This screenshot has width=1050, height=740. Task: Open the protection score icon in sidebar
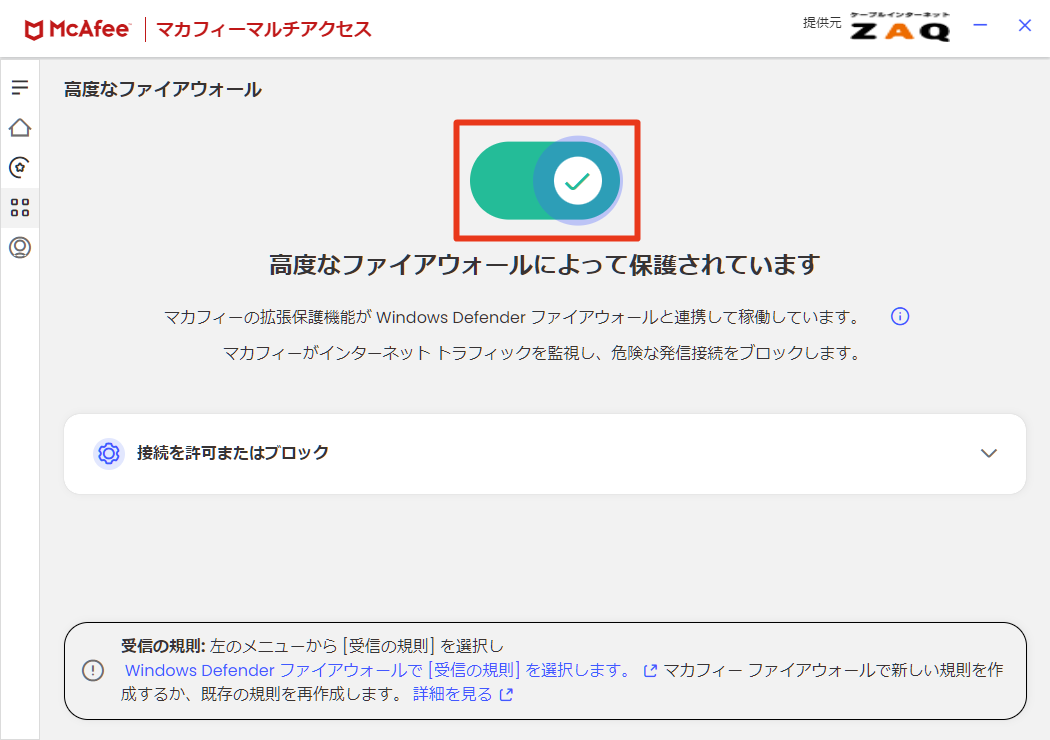pyautogui.click(x=20, y=167)
